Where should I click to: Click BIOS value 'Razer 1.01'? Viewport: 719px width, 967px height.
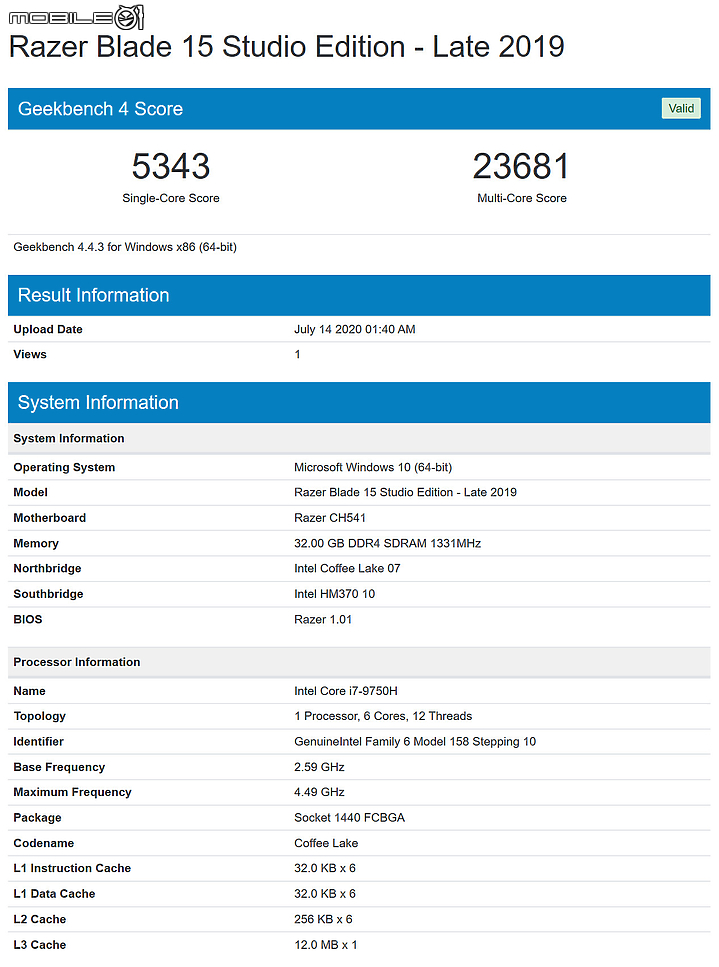[x=323, y=619]
